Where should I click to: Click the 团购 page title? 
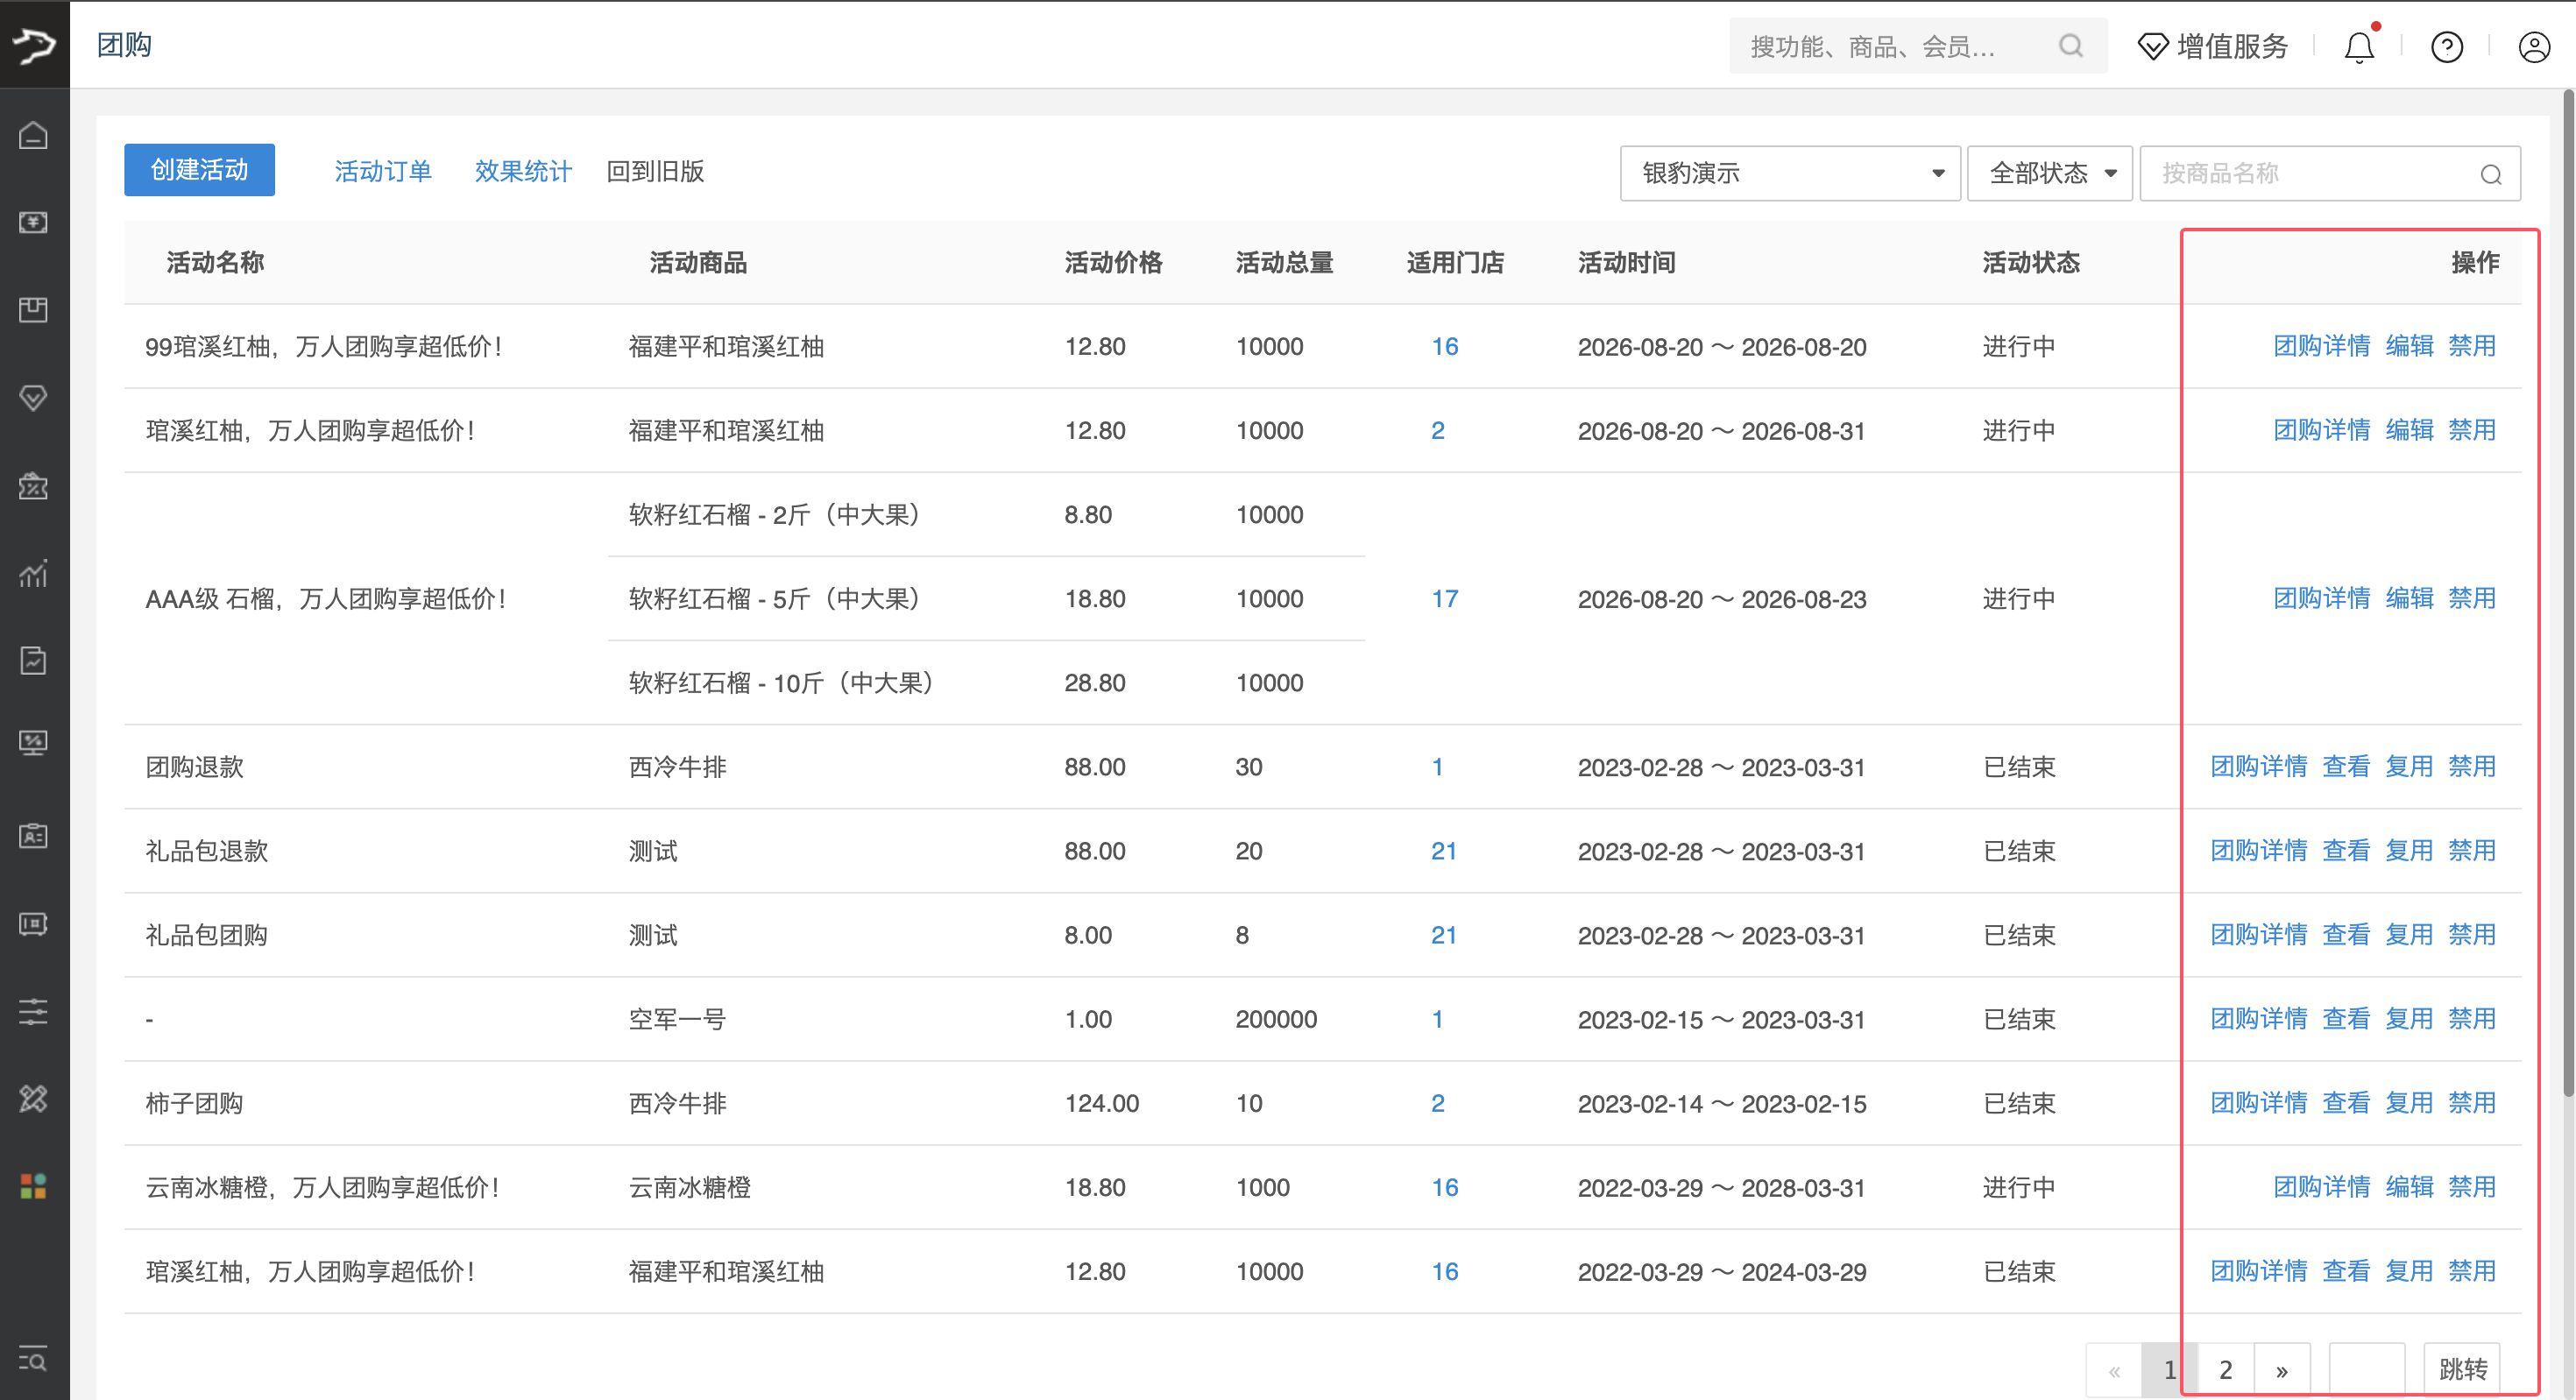click(x=124, y=45)
